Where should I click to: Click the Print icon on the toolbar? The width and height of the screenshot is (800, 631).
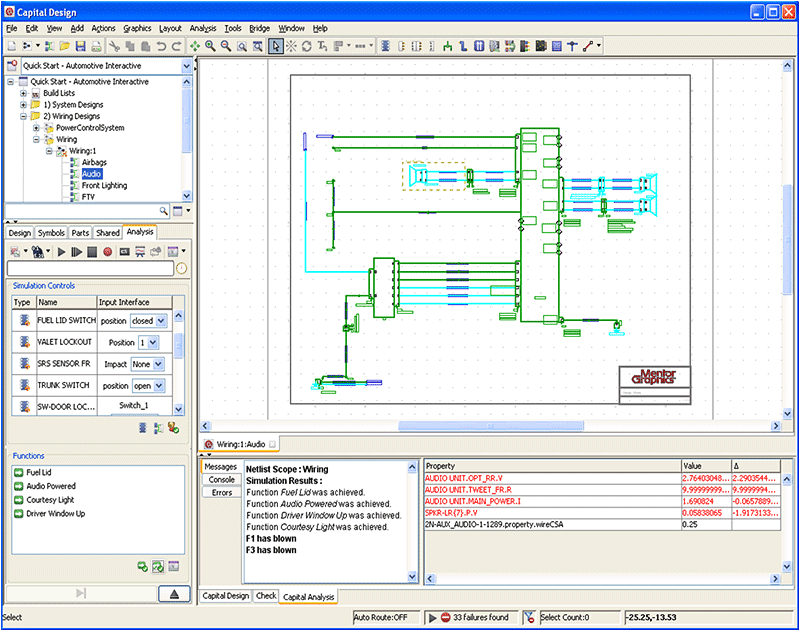pyautogui.click(x=95, y=45)
